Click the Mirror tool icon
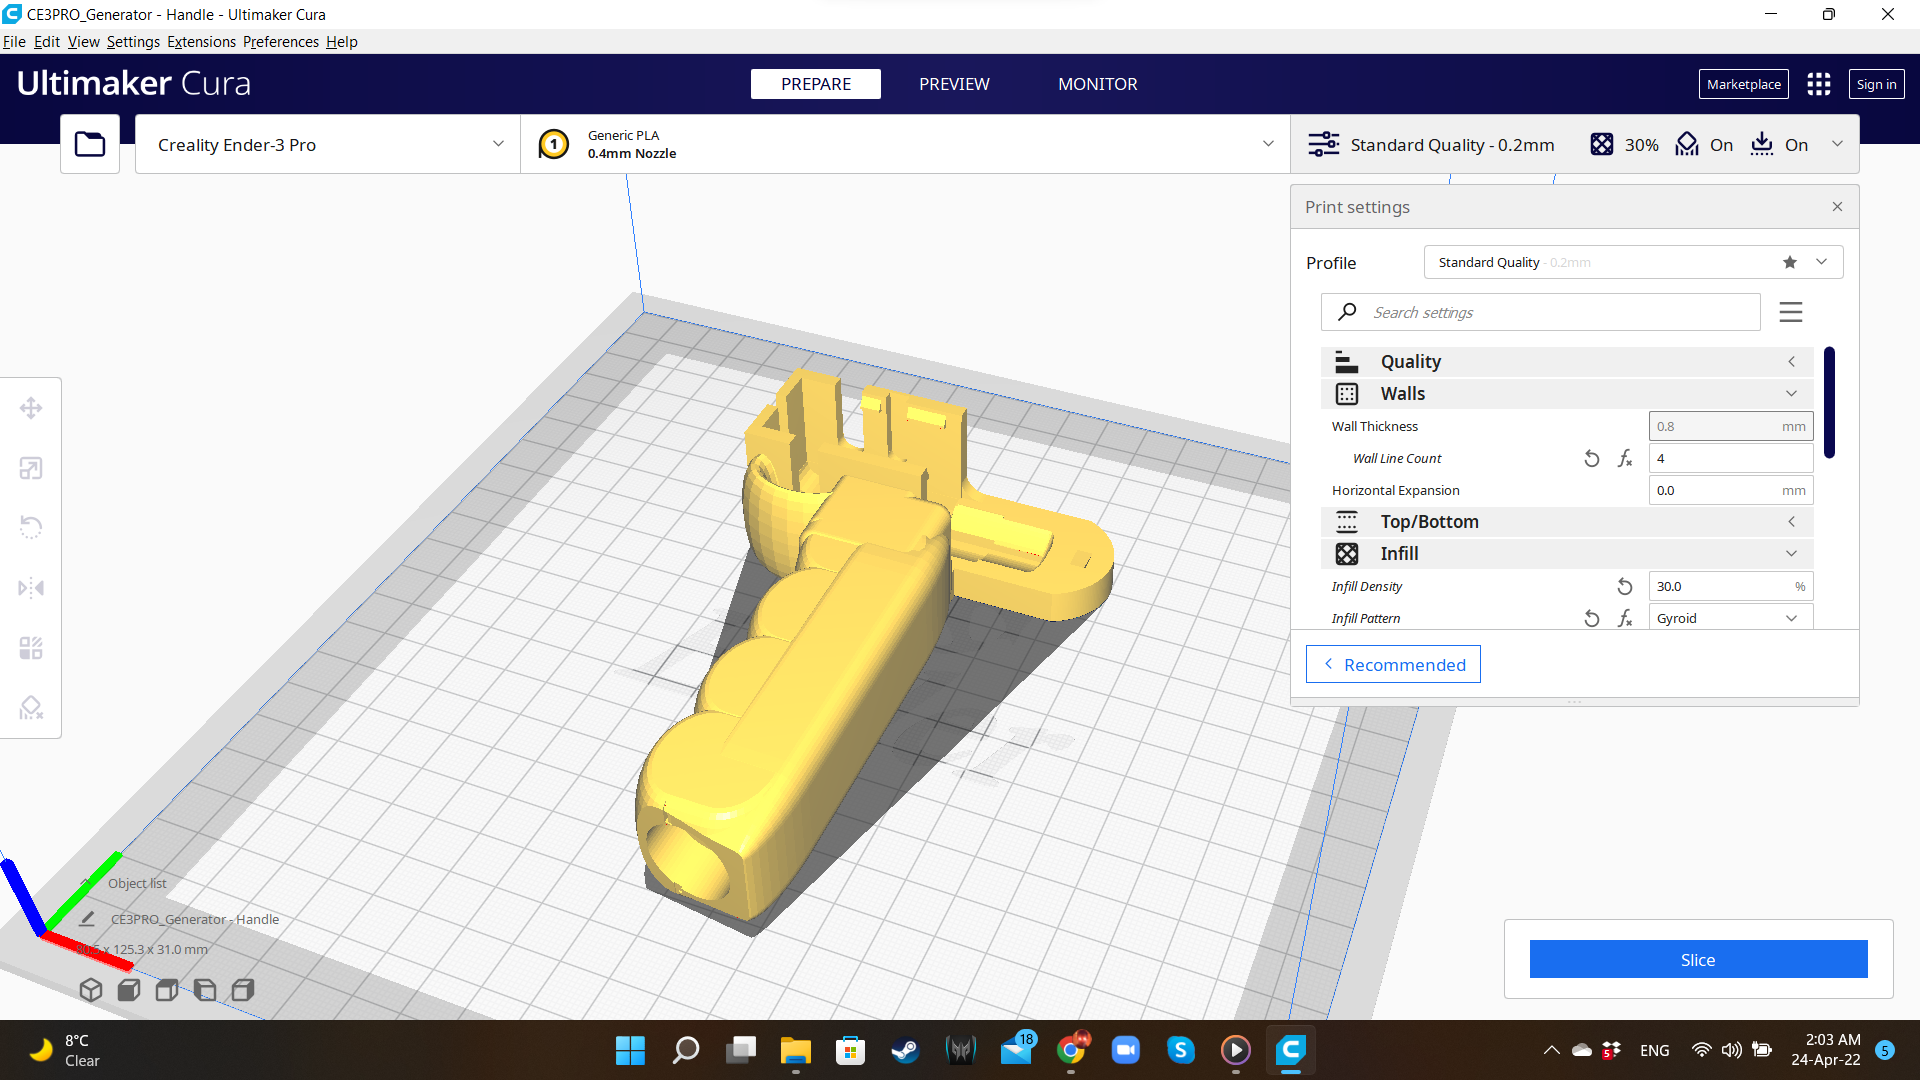Viewport: 1920px width, 1080px height. (x=32, y=587)
